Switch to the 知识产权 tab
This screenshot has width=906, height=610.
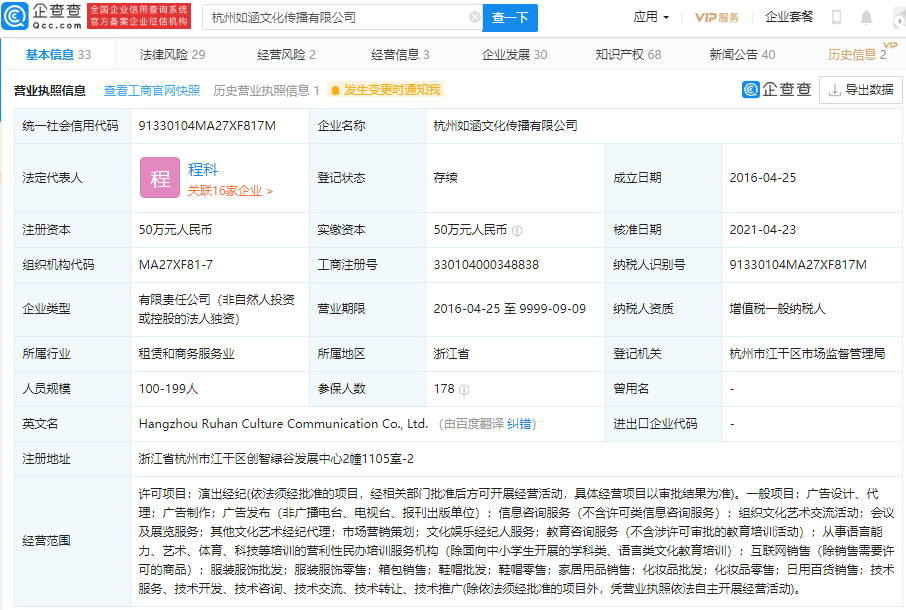pyautogui.click(x=628, y=55)
